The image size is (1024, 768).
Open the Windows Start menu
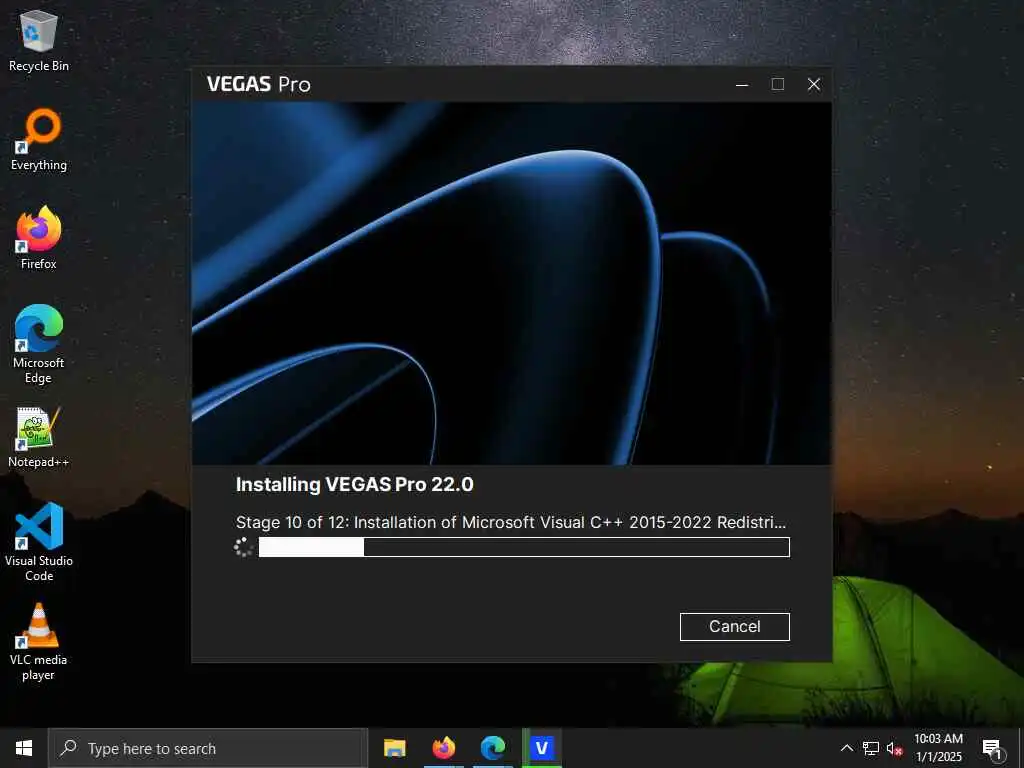(24, 748)
